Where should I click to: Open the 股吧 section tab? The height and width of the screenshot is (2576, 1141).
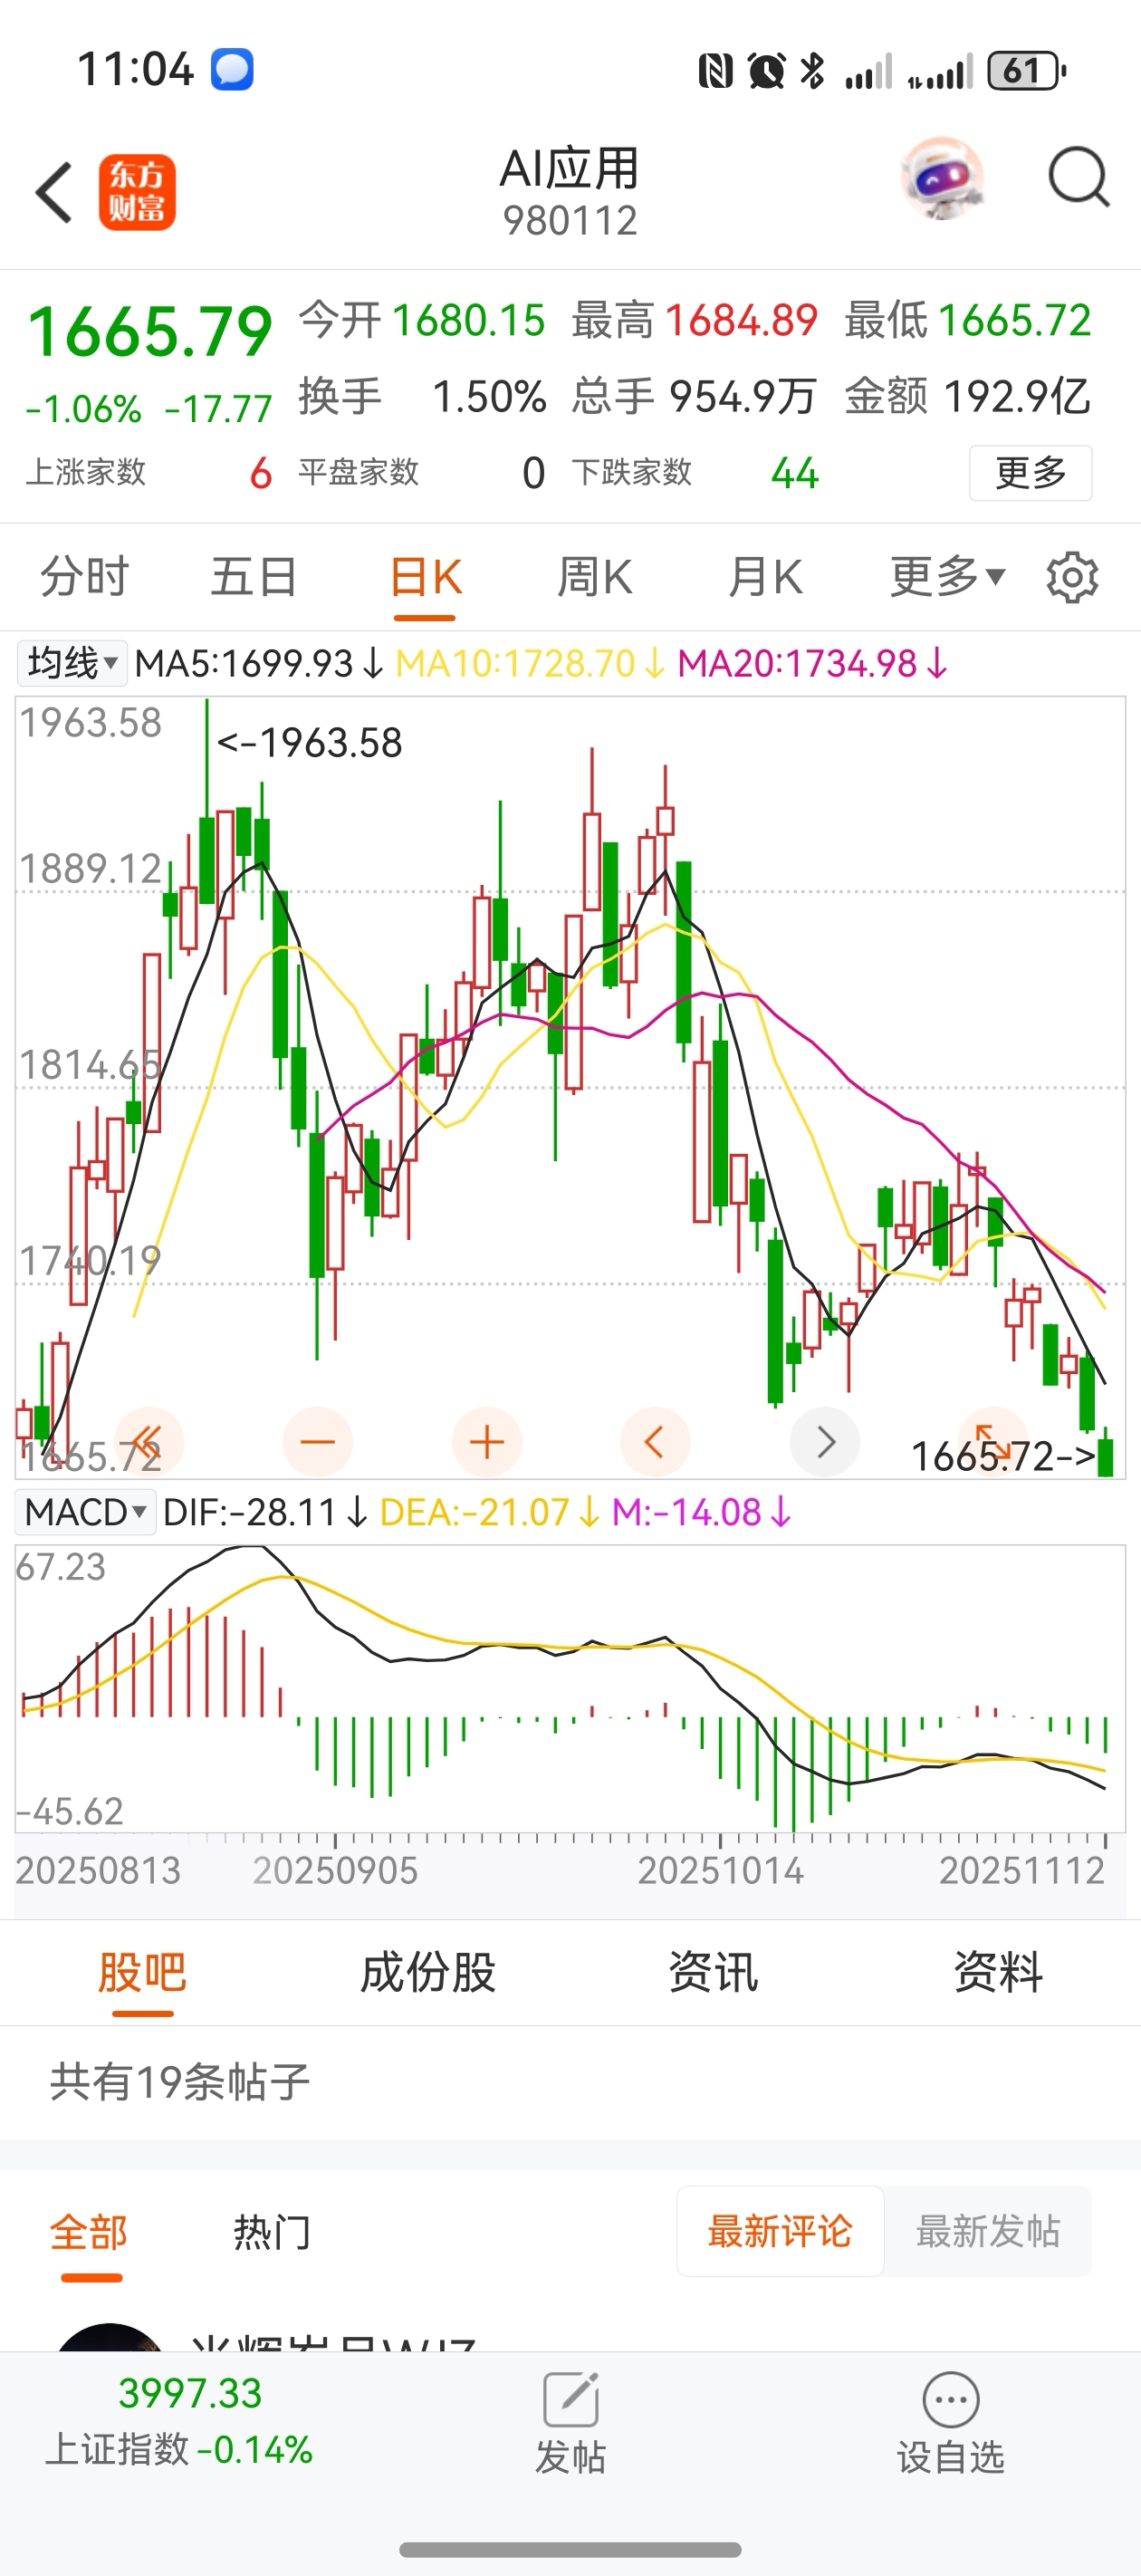pos(142,1973)
